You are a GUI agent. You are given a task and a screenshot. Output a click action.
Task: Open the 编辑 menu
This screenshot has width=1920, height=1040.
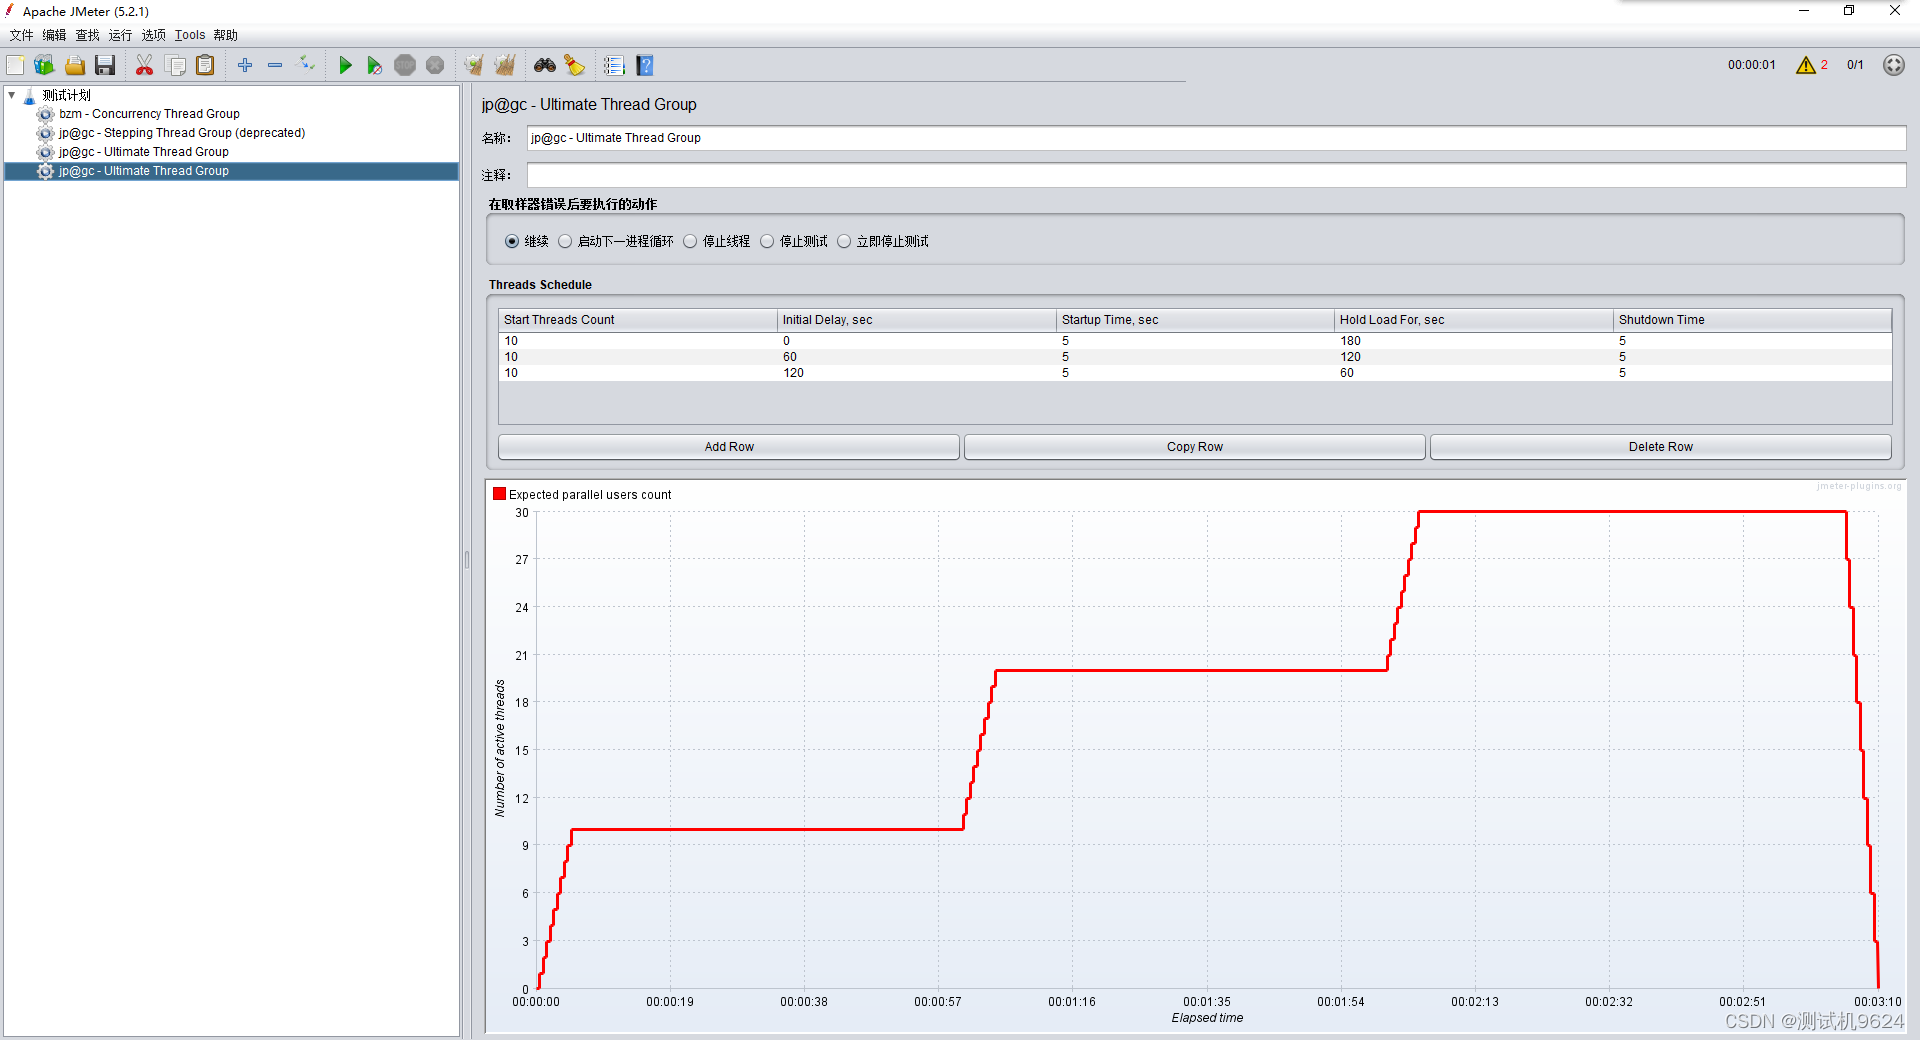tap(54, 35)
